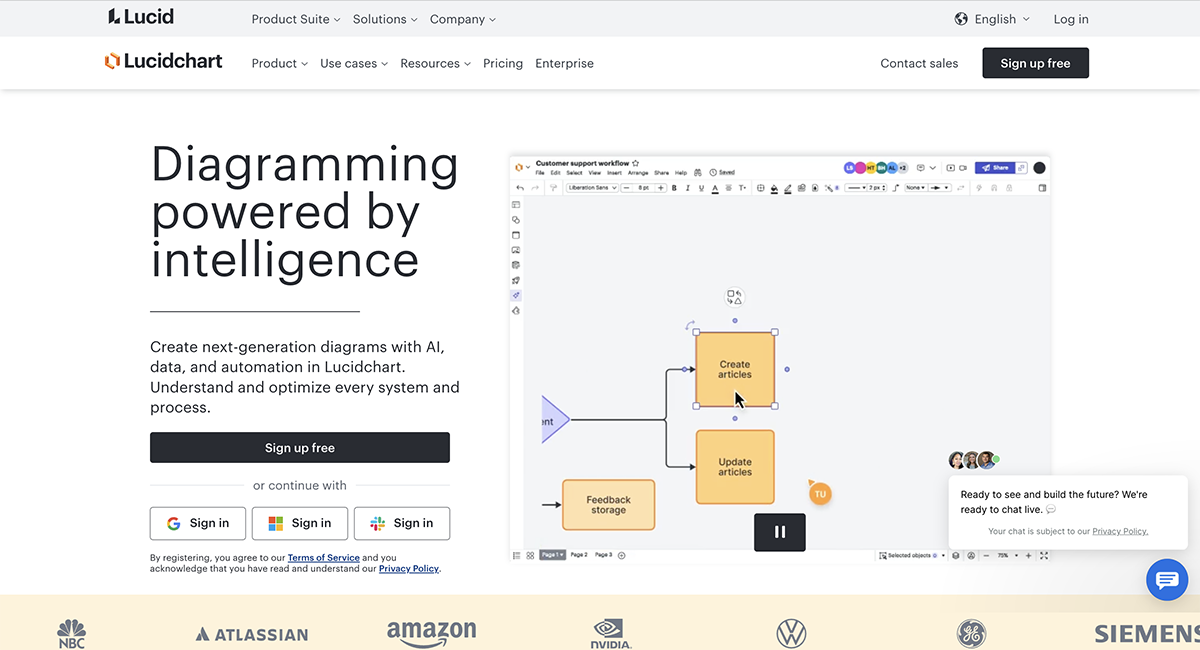The height and width of the screenshot is (650, 1200).
Task: Open the Insert menu in the editor
Action: [x=616, y=172]
